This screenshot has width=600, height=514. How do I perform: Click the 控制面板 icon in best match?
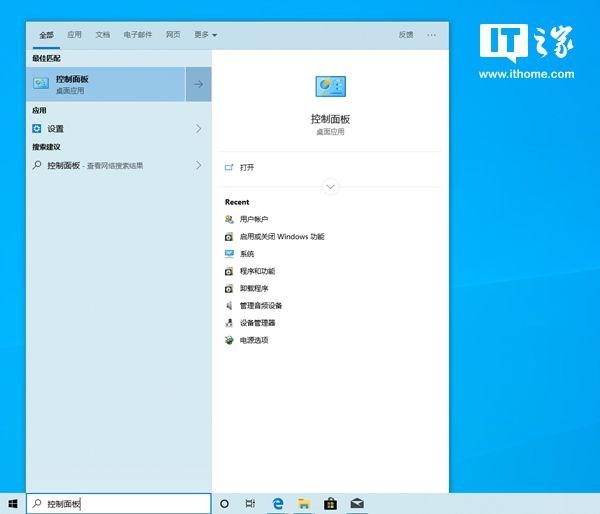click(41, 83)
